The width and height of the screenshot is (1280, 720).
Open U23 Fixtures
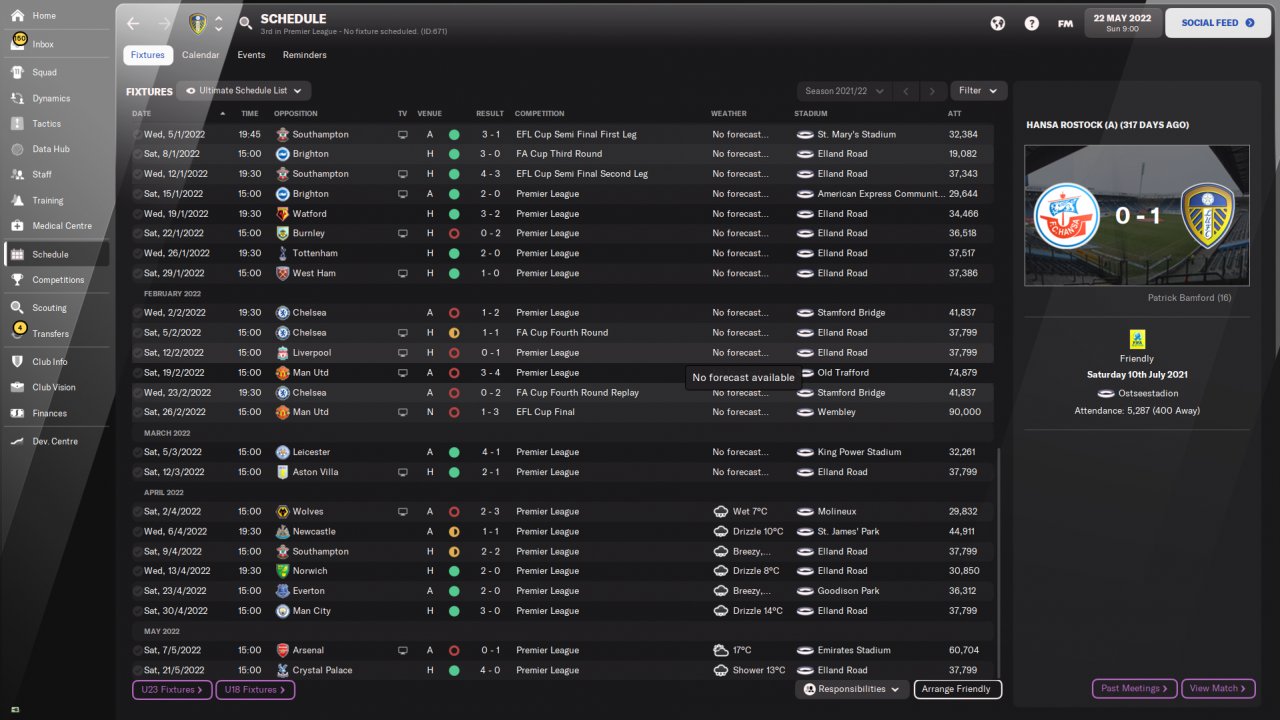pos(171,690)
